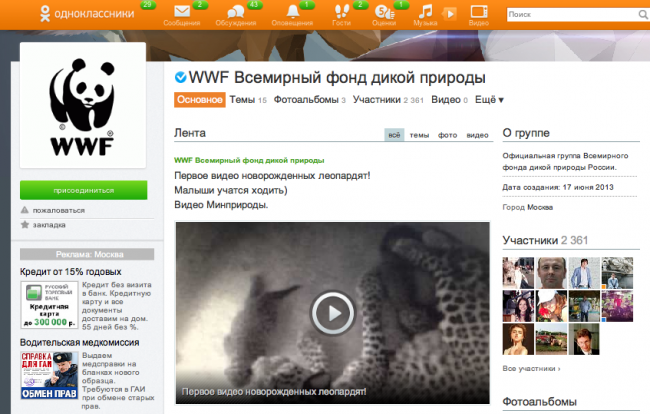Open the green WWF post author link
This screenshot has width=650, height=414.
(249, 160)
